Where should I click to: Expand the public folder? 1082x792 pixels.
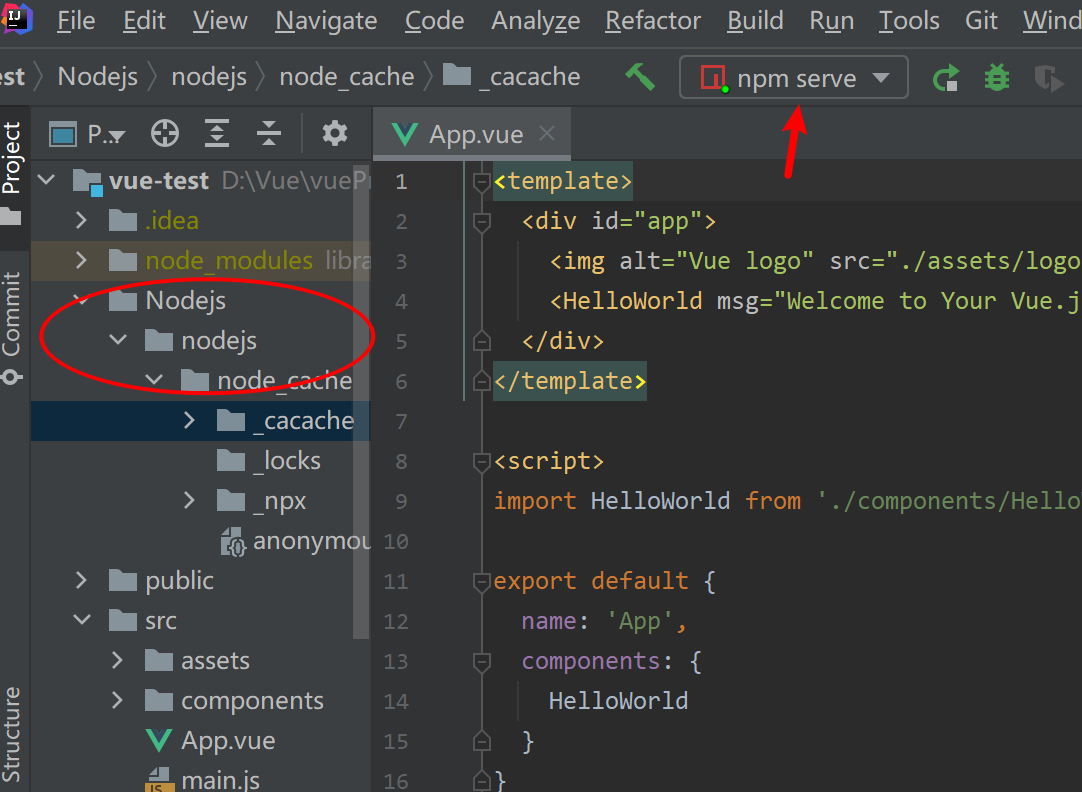pyautogui.click(x=81, y=580)
